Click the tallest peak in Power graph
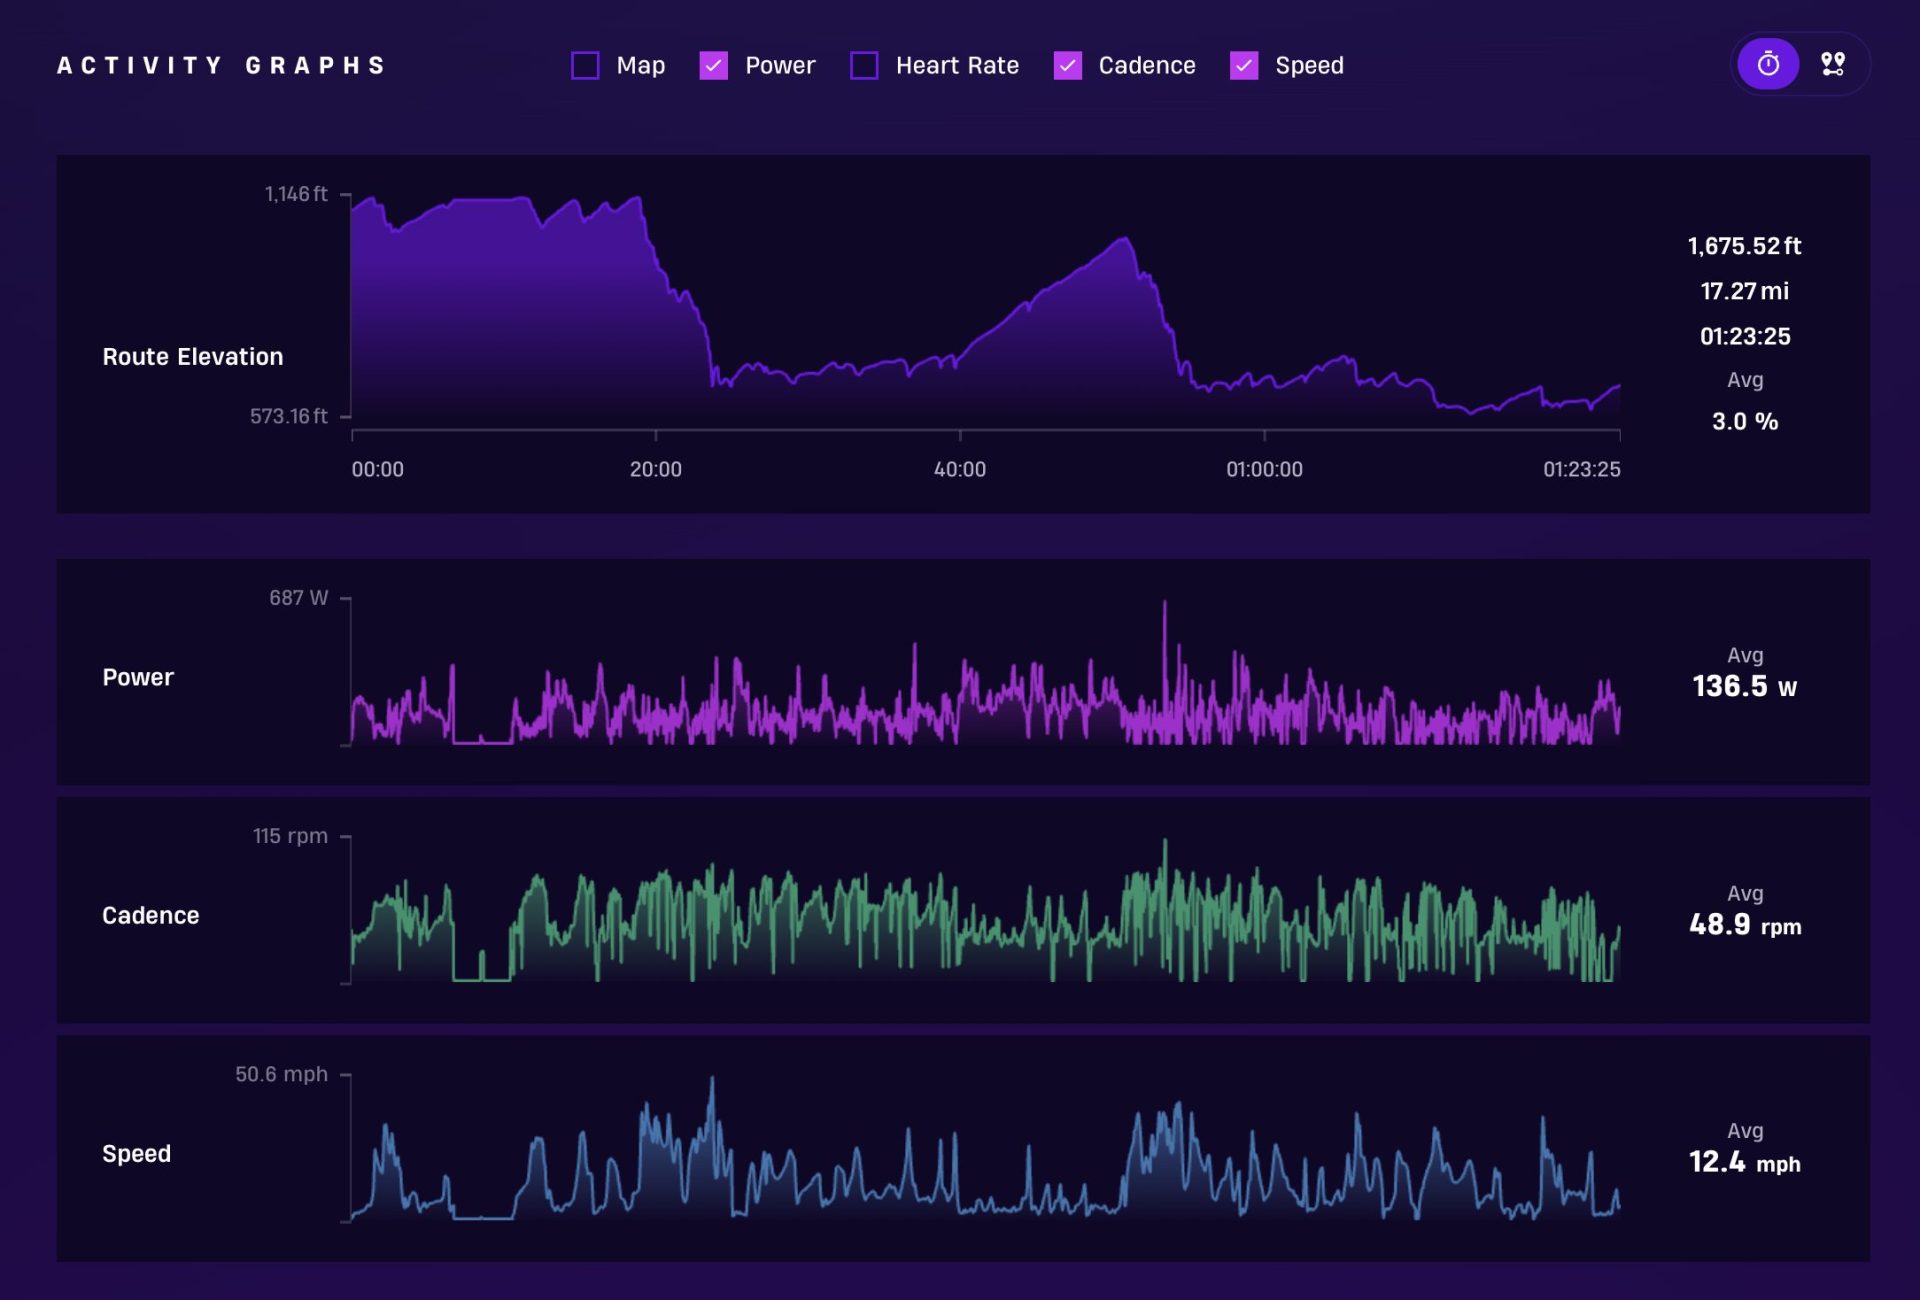The image size is (1920, 1300). tap(1164, 603)
